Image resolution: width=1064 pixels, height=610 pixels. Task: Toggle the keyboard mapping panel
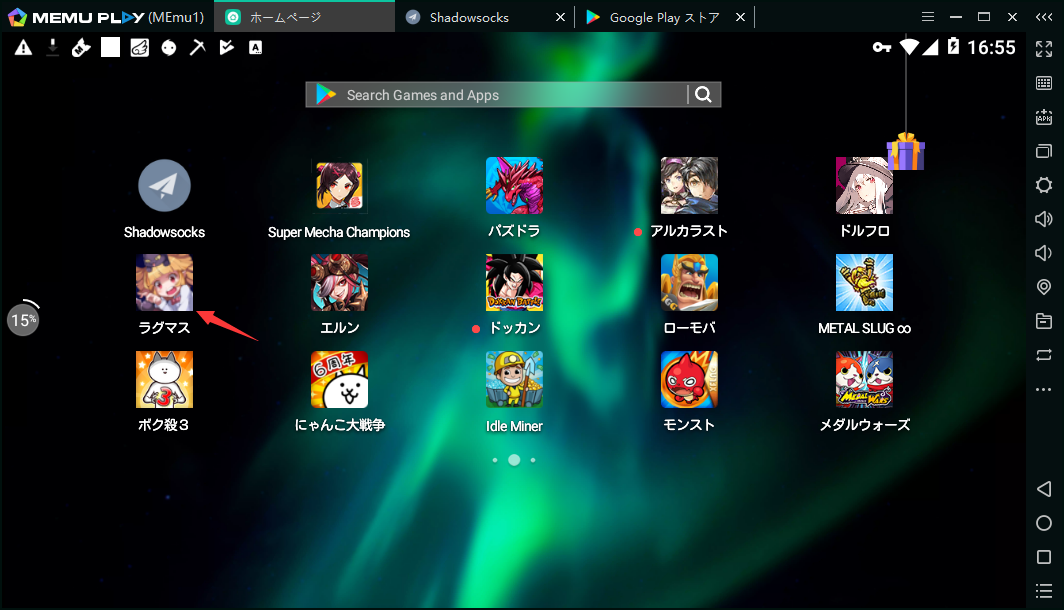point(1044,83)
